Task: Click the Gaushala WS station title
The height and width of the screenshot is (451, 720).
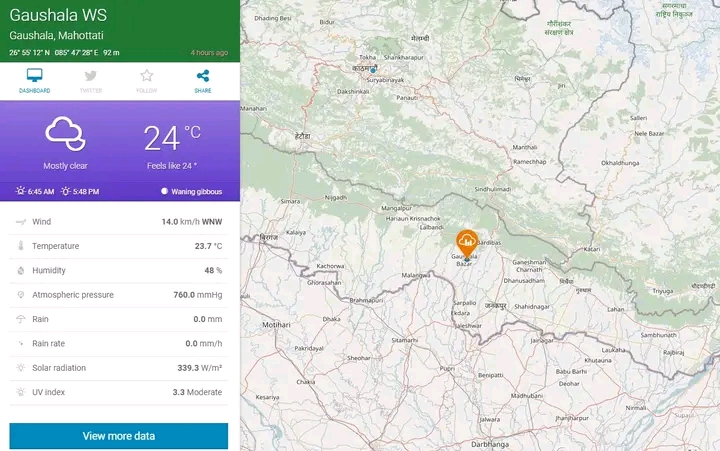Action: tap(58, 16)
